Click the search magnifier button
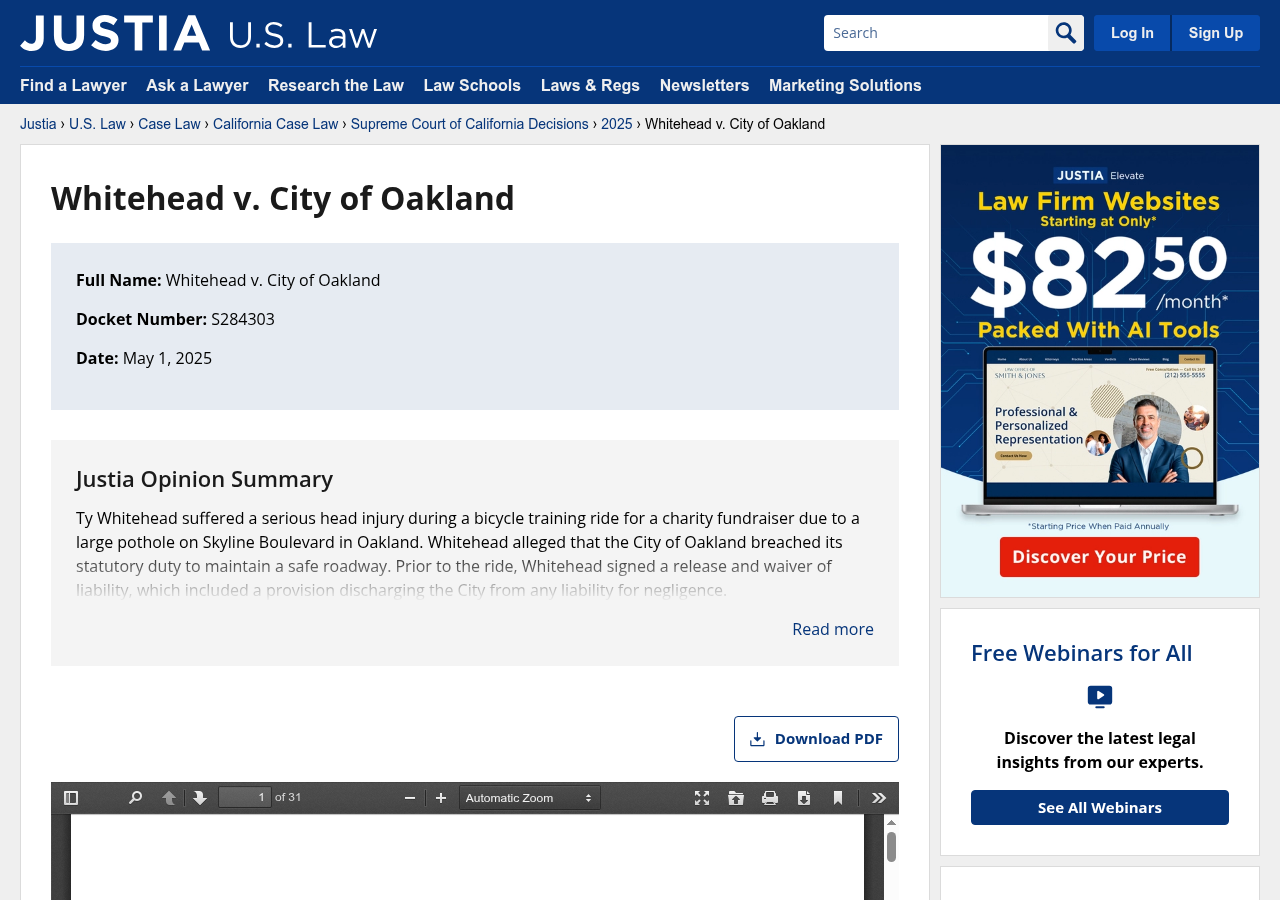Image resolution: width=1280 pixels, height=900 pixels. pyautogui.click(x=1066, y=33)
